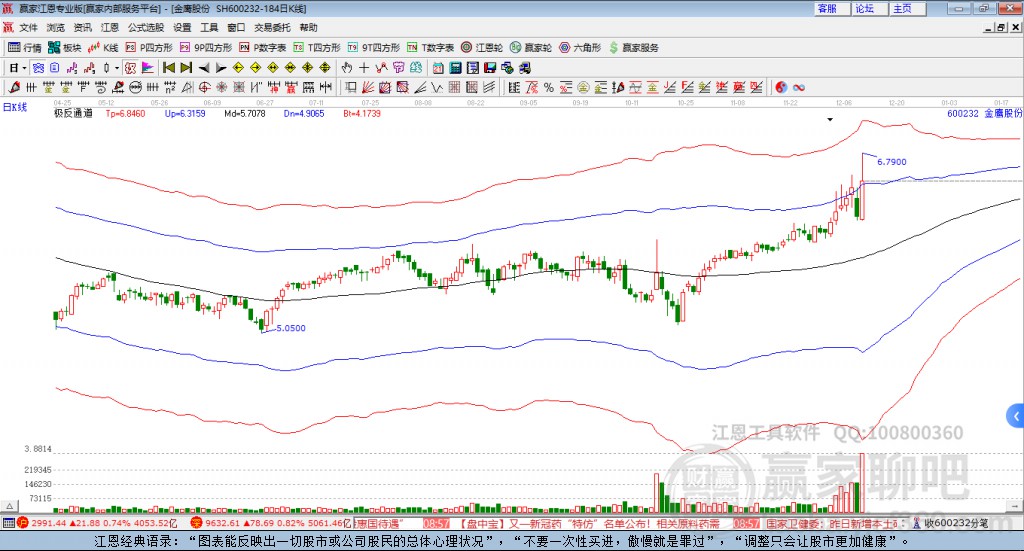Open the 9P四方形 tool
This screenshot has height=551, width=1024.
pyautogui.click(x=206, y=48)
